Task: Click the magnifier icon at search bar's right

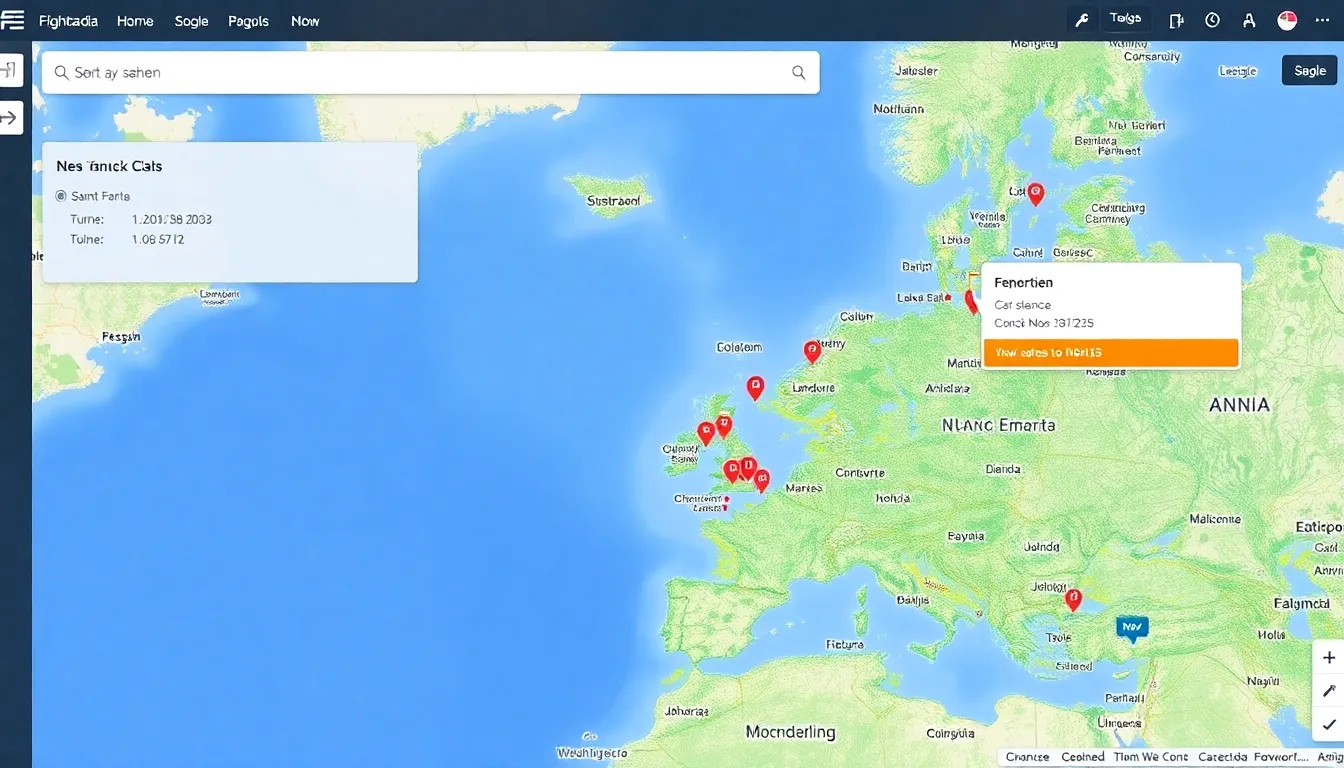Action: coord(798,73)
